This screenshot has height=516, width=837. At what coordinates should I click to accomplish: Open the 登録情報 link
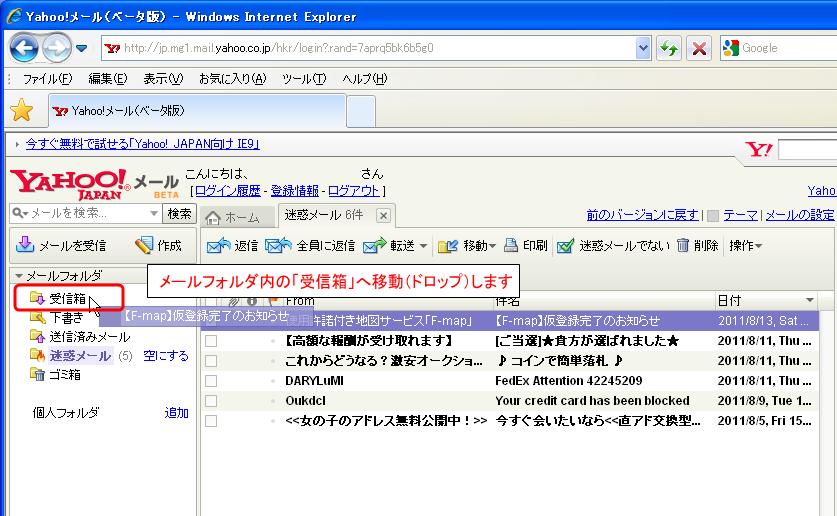coord(294,190)
